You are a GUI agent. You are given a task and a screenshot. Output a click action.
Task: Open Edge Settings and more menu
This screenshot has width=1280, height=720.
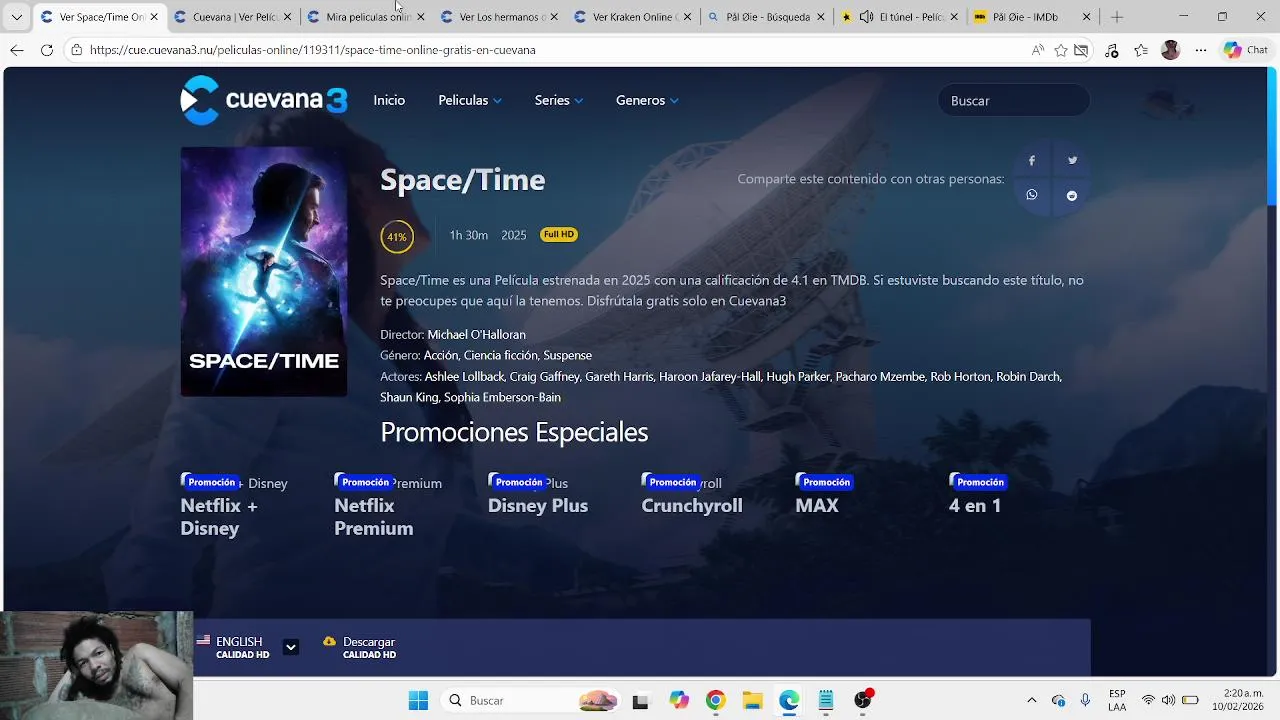point(1201,50)
